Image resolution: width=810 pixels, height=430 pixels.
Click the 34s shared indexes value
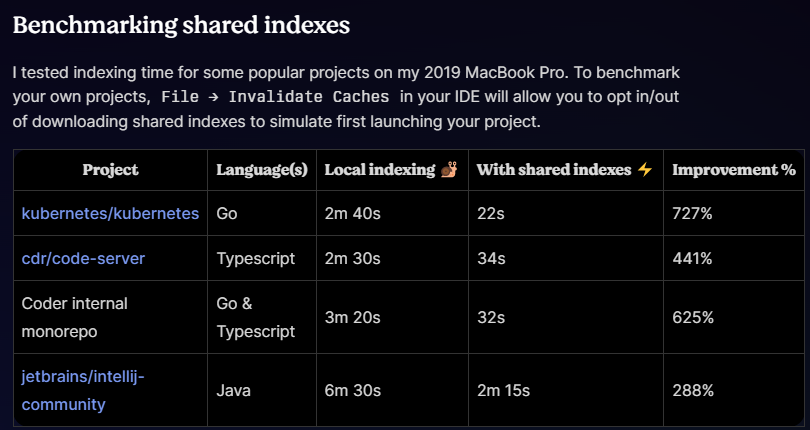point(491,258)
